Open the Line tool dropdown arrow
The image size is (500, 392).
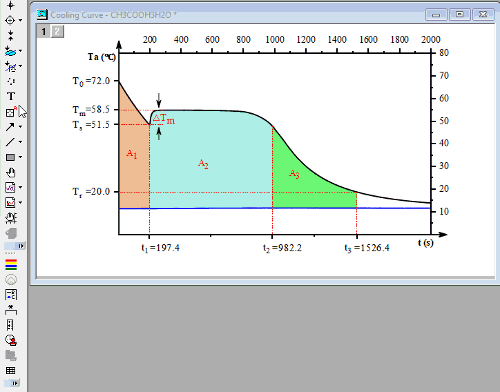[x=20, y=142]
